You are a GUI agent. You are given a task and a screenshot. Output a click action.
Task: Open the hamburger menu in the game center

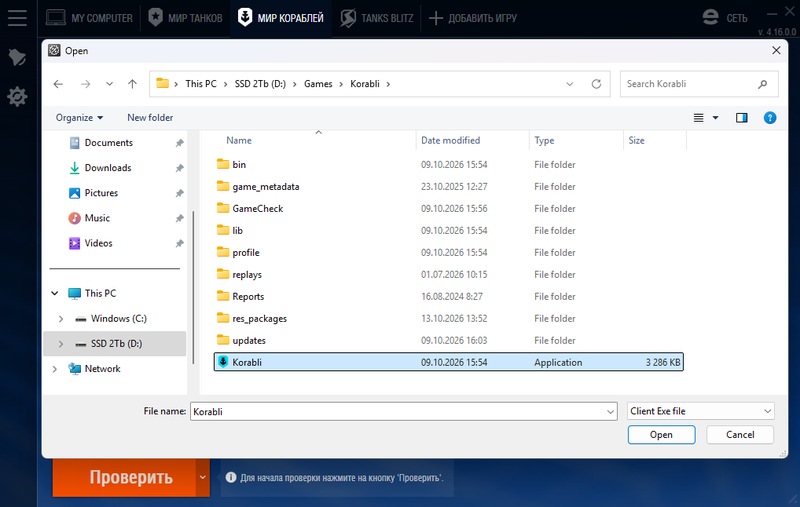pos(17,18)
